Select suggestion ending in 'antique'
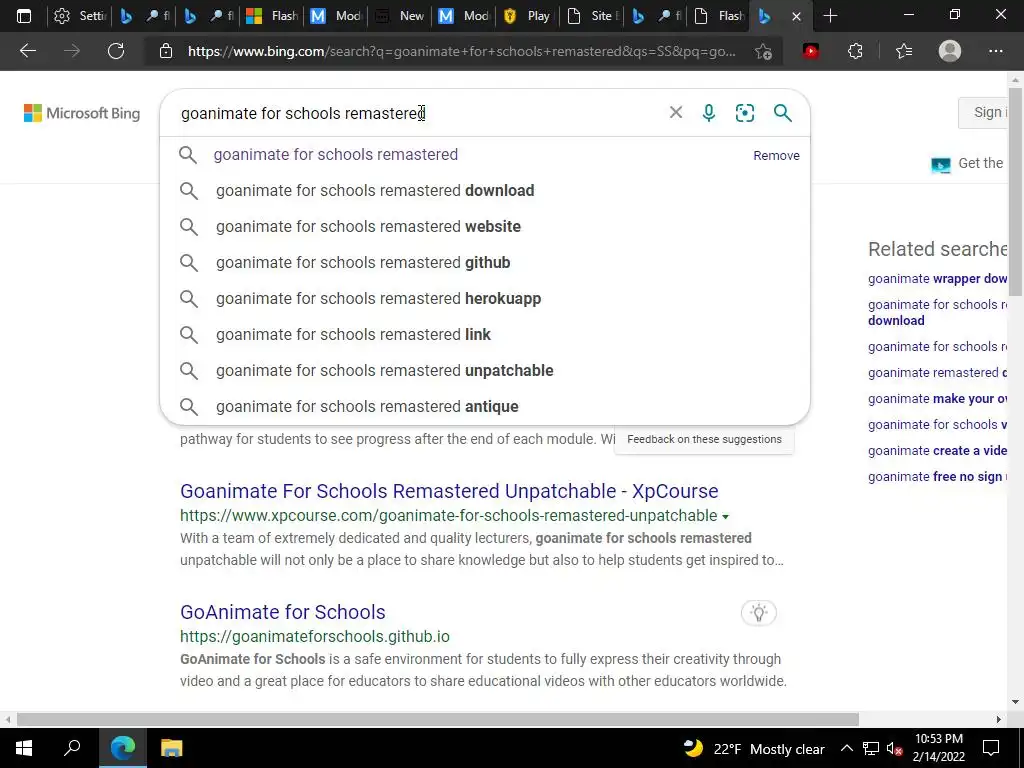The width and height of the screenshot is (1024, 768). pos(485,406)
